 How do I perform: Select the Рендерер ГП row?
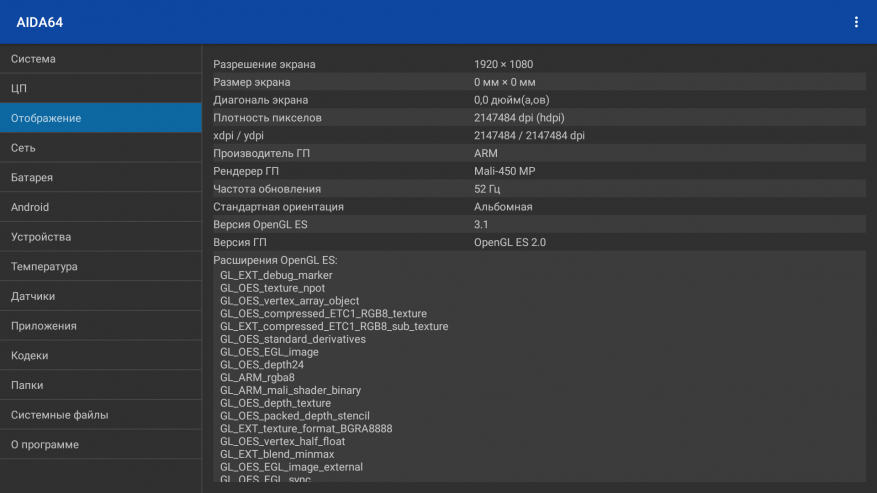(538, 172)
